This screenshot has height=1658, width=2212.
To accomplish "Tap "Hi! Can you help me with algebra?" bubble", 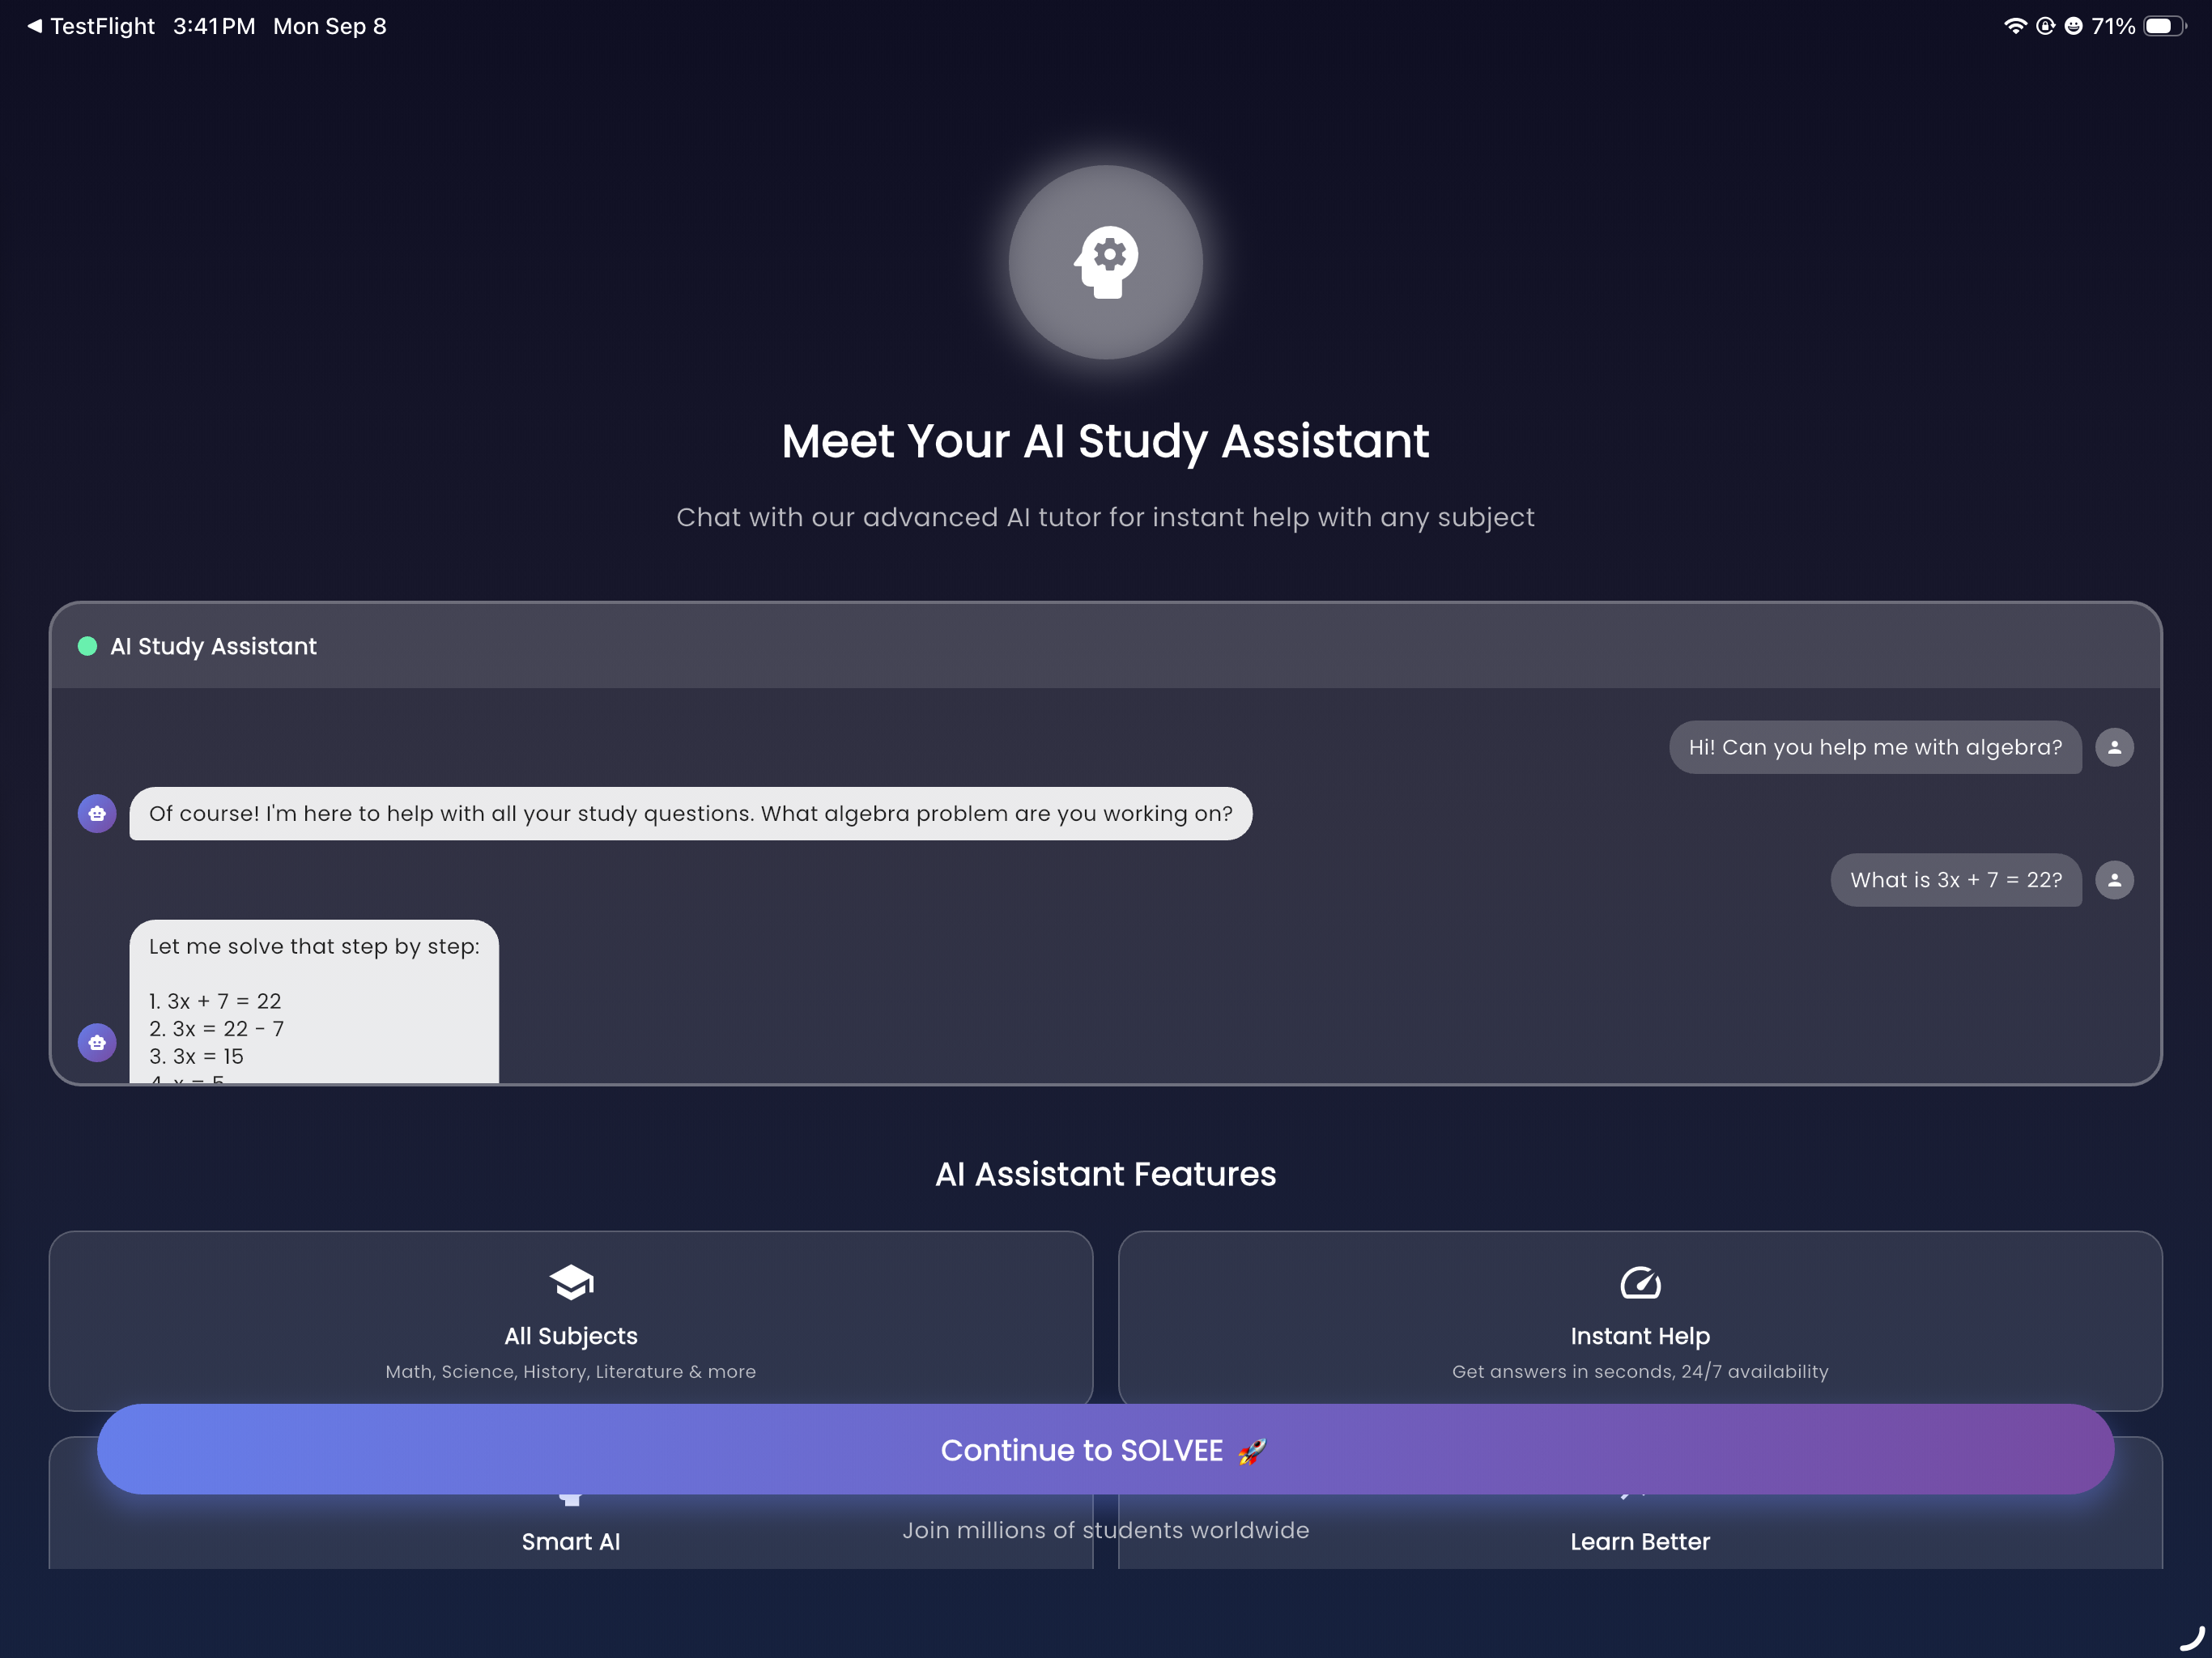I will pyautogui.click(x=1875, y=747).
